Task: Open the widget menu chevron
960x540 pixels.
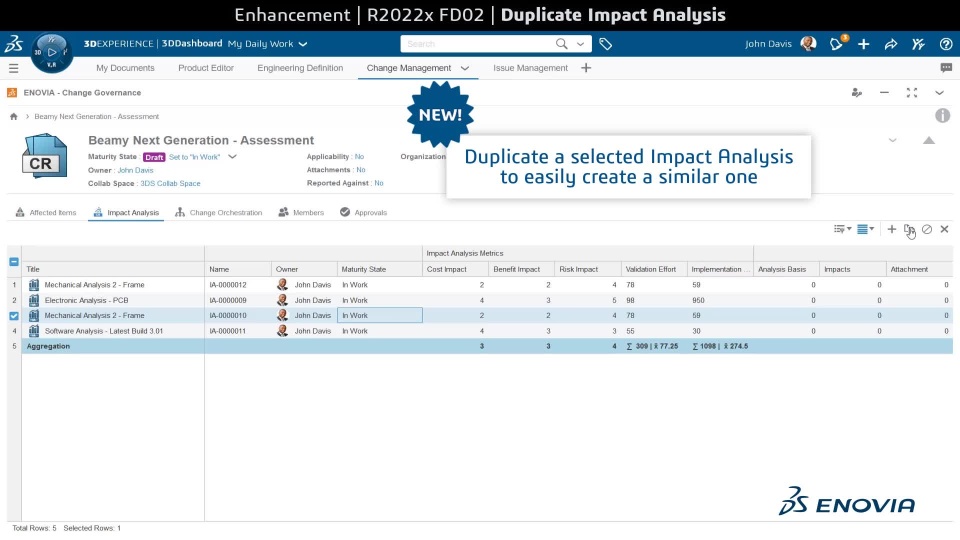Action: click(x=939, y=92)
